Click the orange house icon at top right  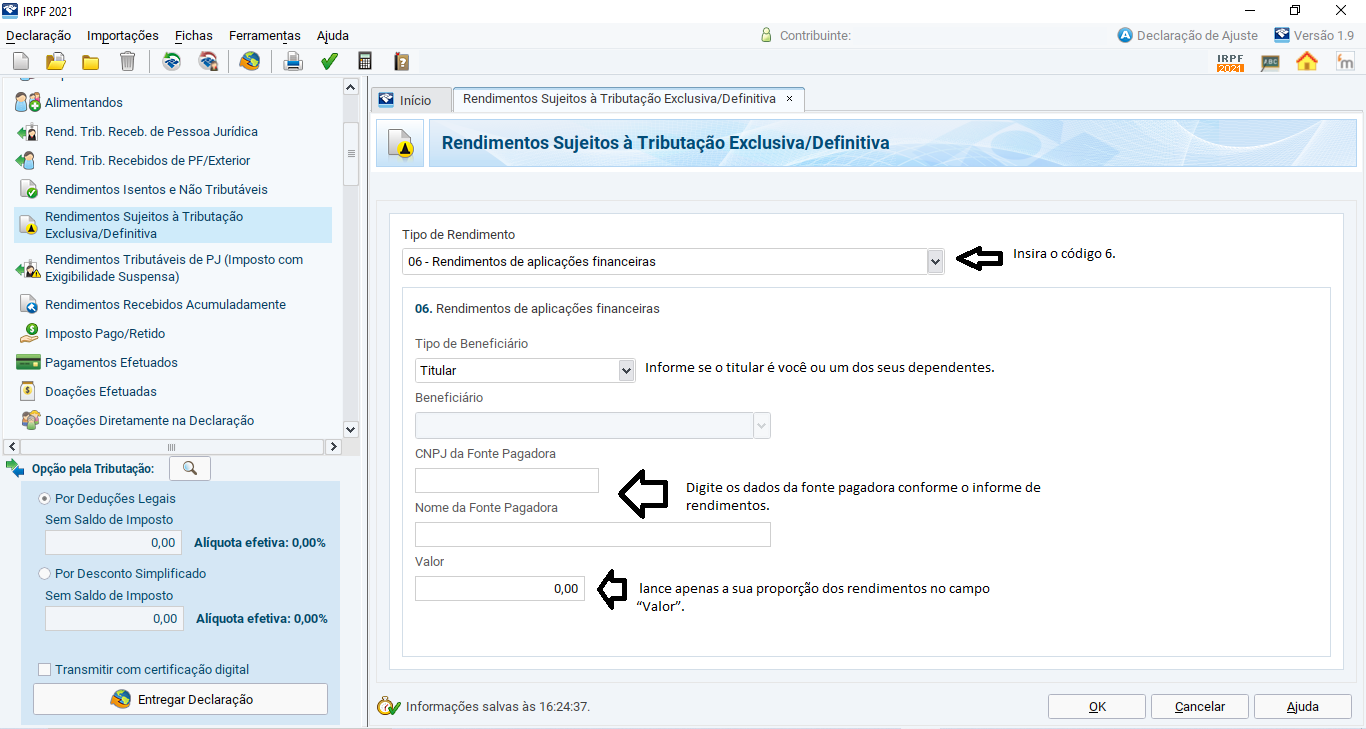1307,62
